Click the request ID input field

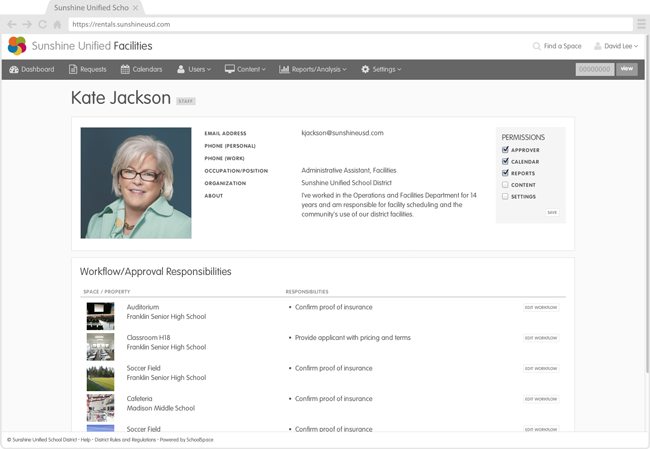pos(595,69)
